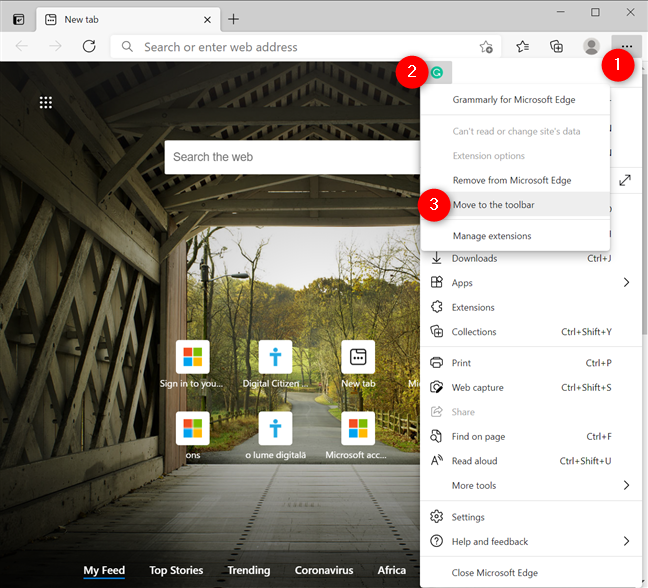Open the Coronavirus feed tab

[x=324, y=570]
